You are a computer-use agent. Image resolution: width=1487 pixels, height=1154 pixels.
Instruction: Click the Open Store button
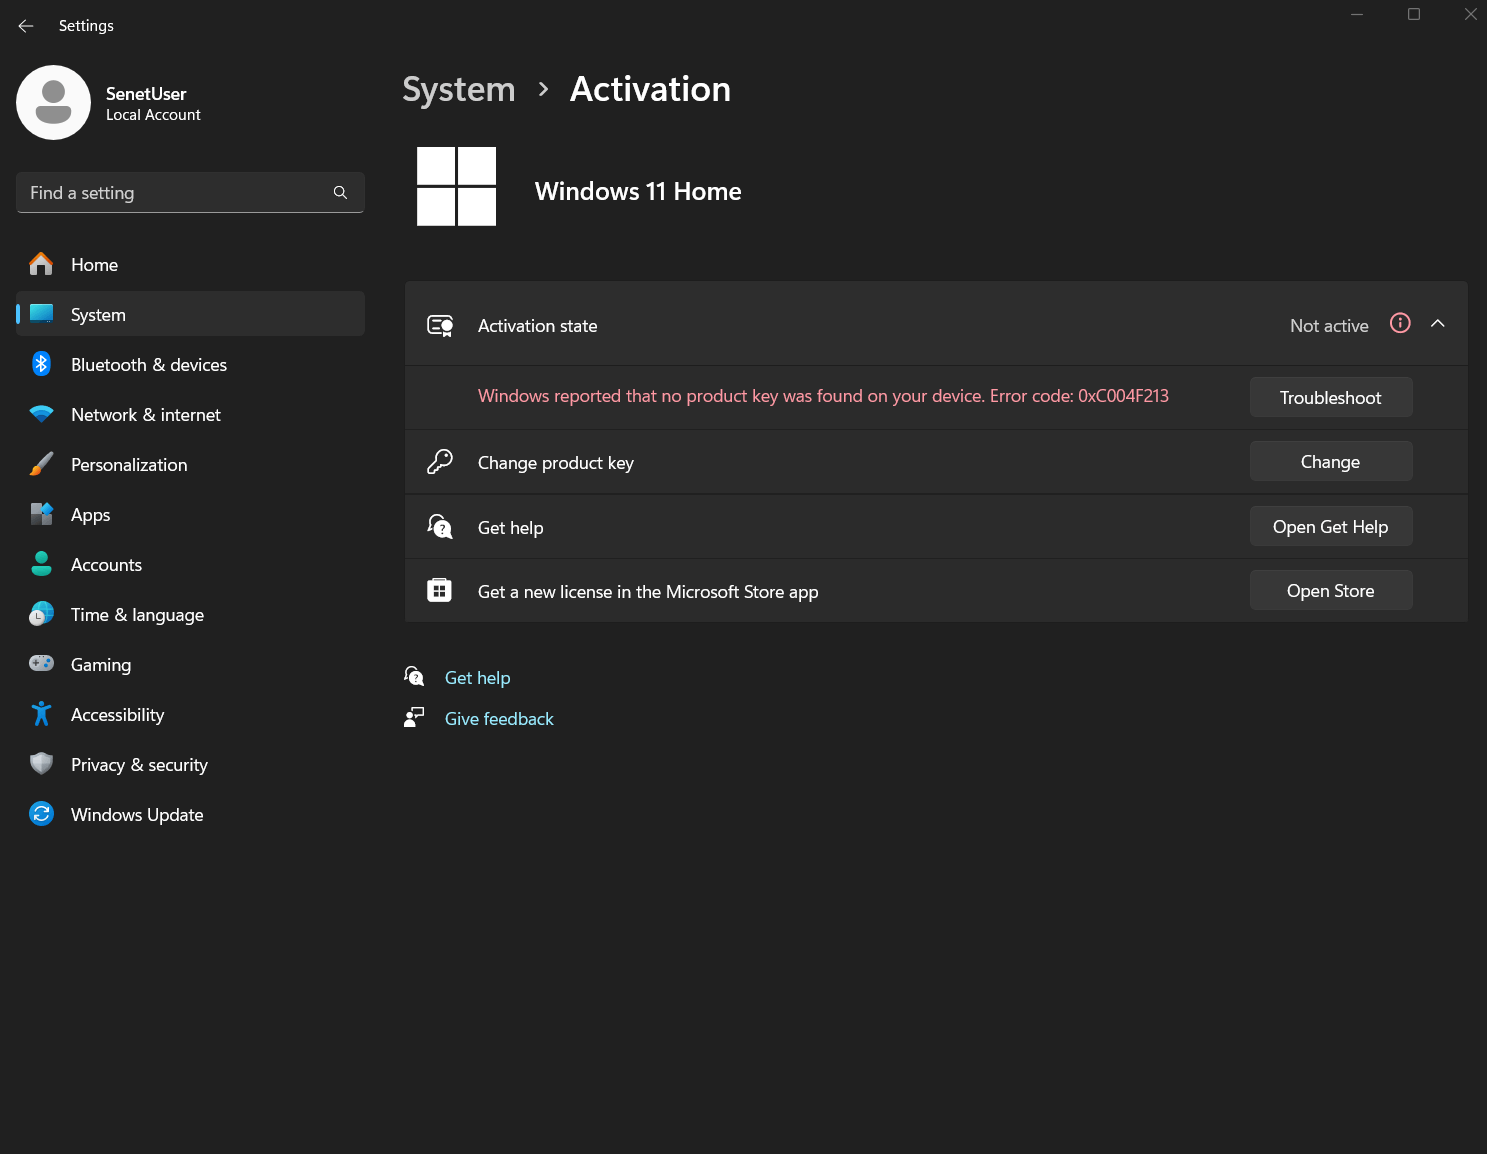[1331, 590]
